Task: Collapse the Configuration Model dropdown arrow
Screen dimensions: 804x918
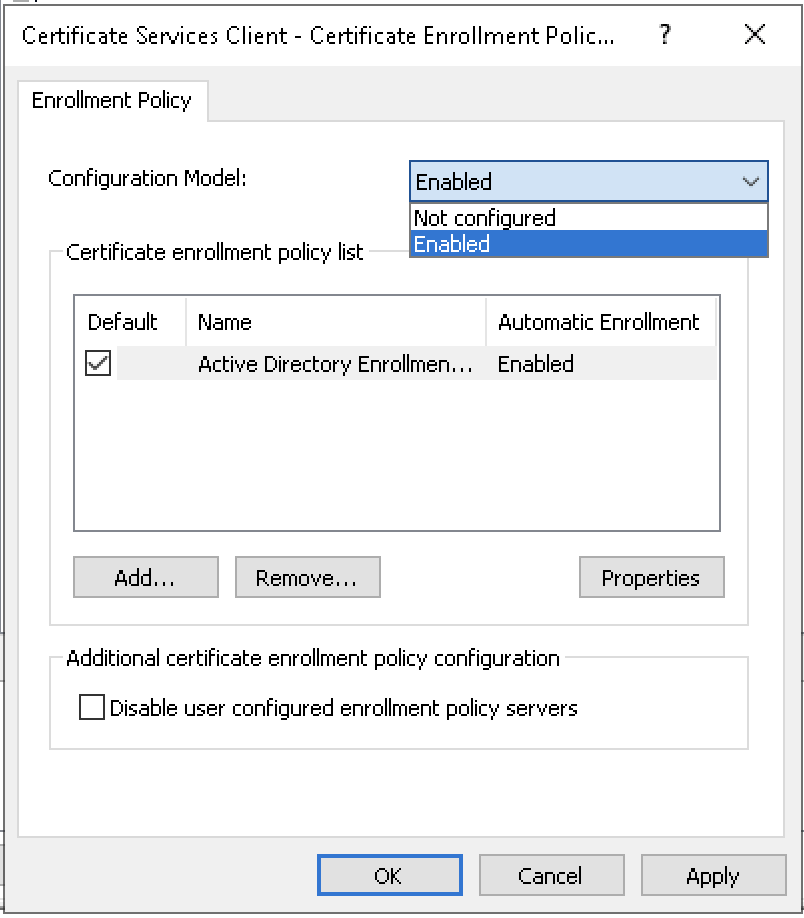Action: pos(750,182)
